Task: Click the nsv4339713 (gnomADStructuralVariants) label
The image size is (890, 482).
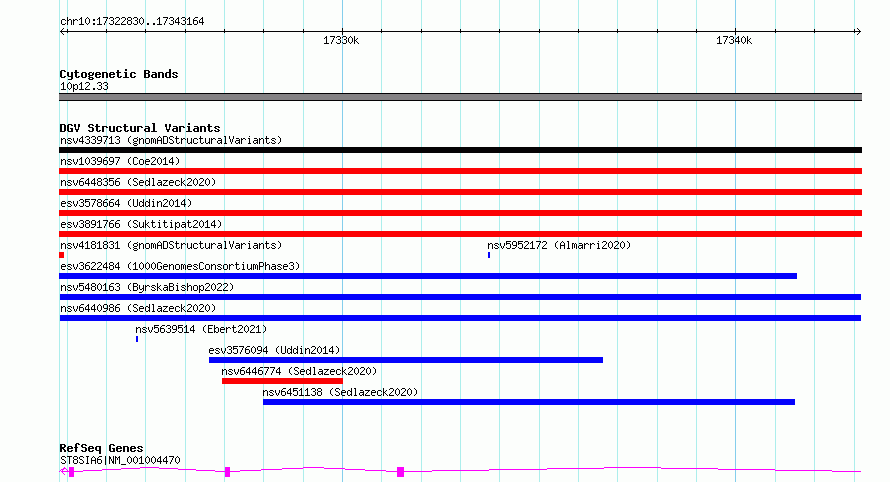Action: coord(171,140)
